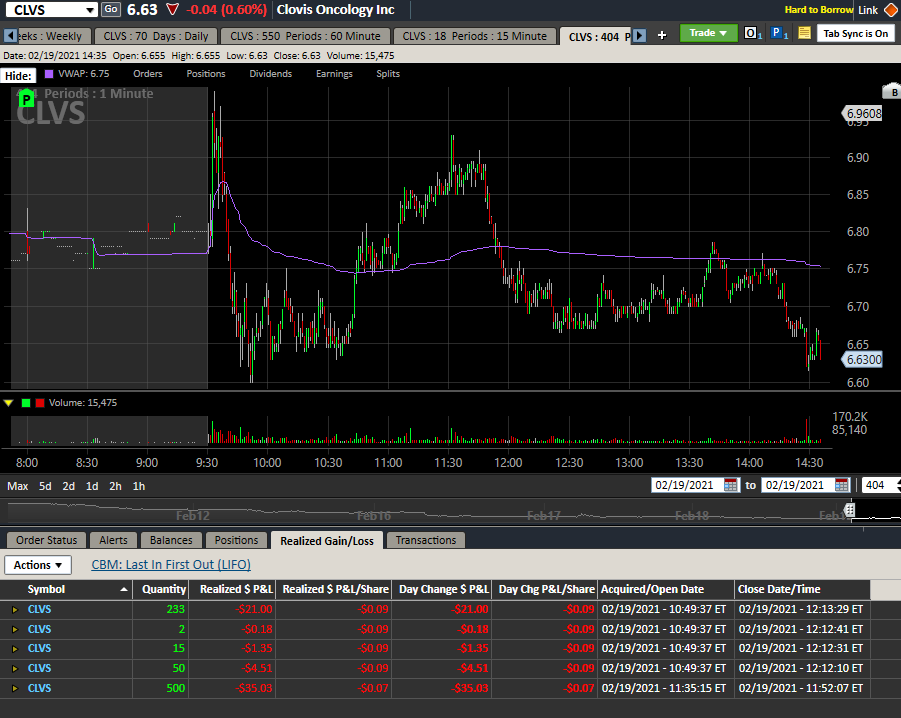Toggle Earnings display on chart
Image resolution: width=901 pixels, height=718 pixels.
click(x=334, y=74)
